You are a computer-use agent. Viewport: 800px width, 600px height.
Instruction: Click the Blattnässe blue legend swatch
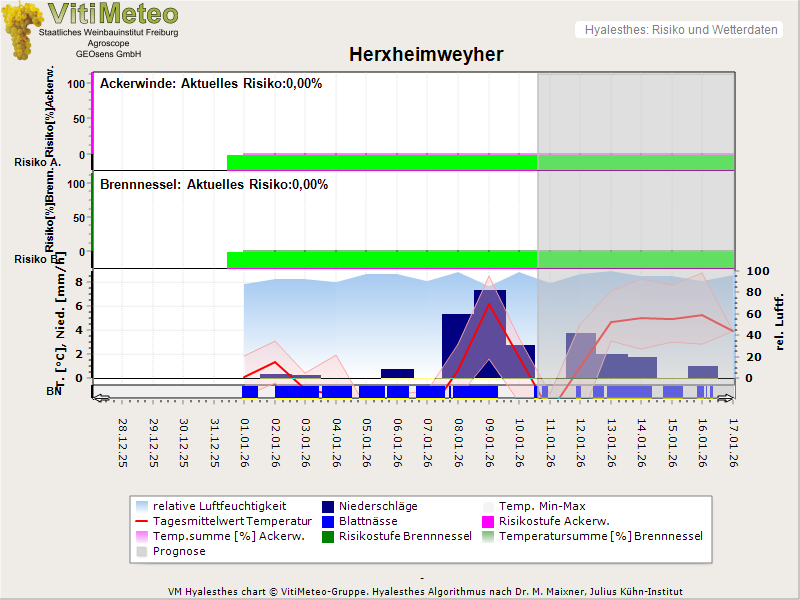point(329,521)
